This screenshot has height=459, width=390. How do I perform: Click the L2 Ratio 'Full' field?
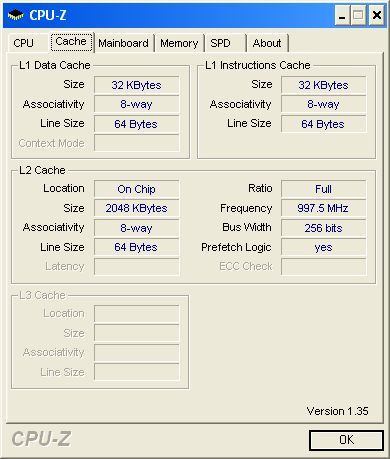click(323, 189)
